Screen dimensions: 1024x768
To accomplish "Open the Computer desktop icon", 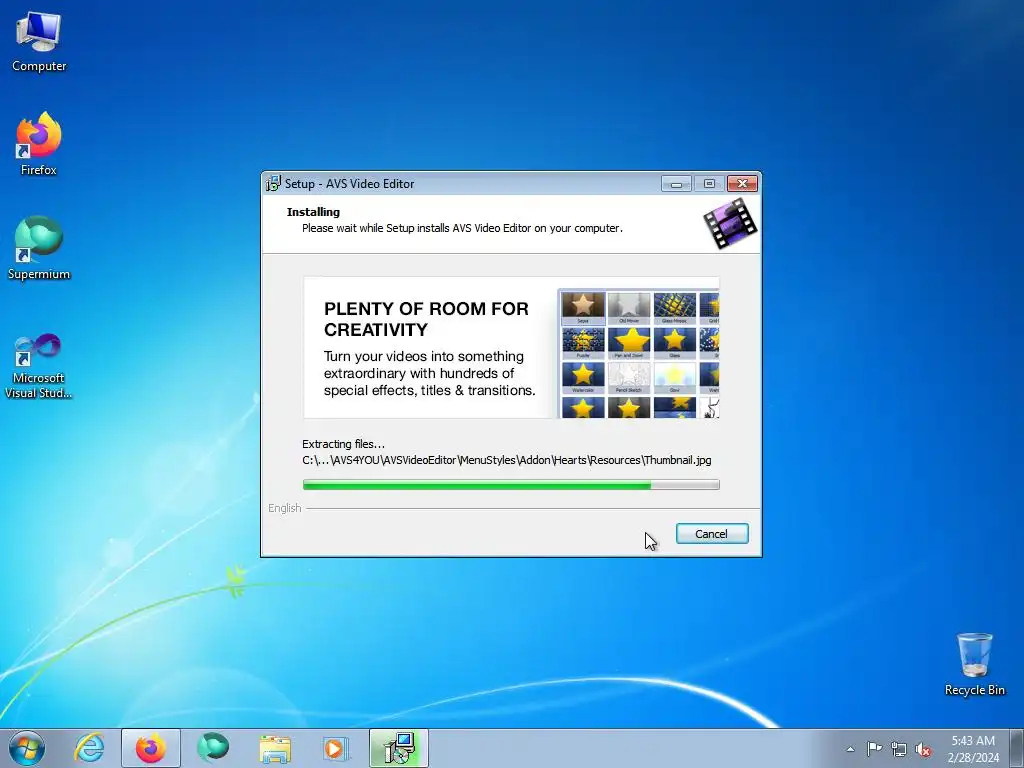I will tap(39, 42).
